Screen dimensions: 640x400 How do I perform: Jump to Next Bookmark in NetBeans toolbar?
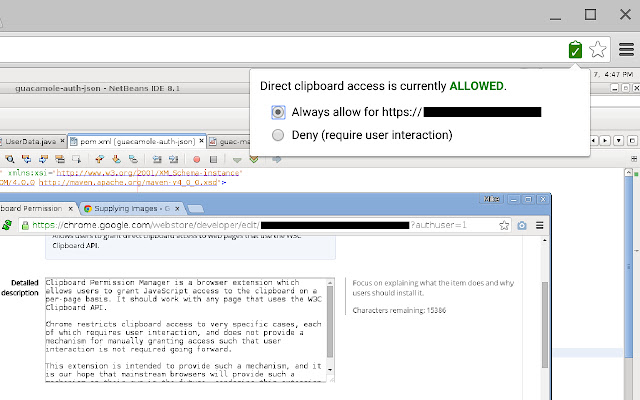116,159
